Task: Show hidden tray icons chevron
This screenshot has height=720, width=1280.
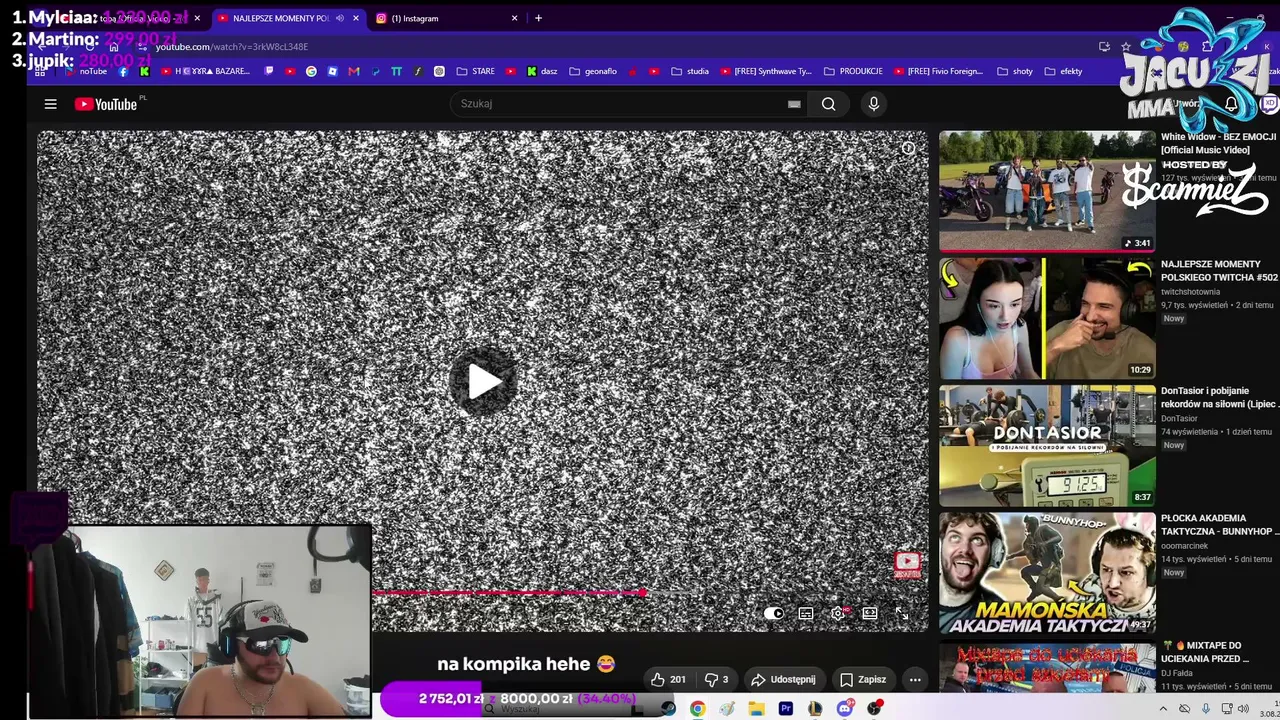Action: point(1163,709)
